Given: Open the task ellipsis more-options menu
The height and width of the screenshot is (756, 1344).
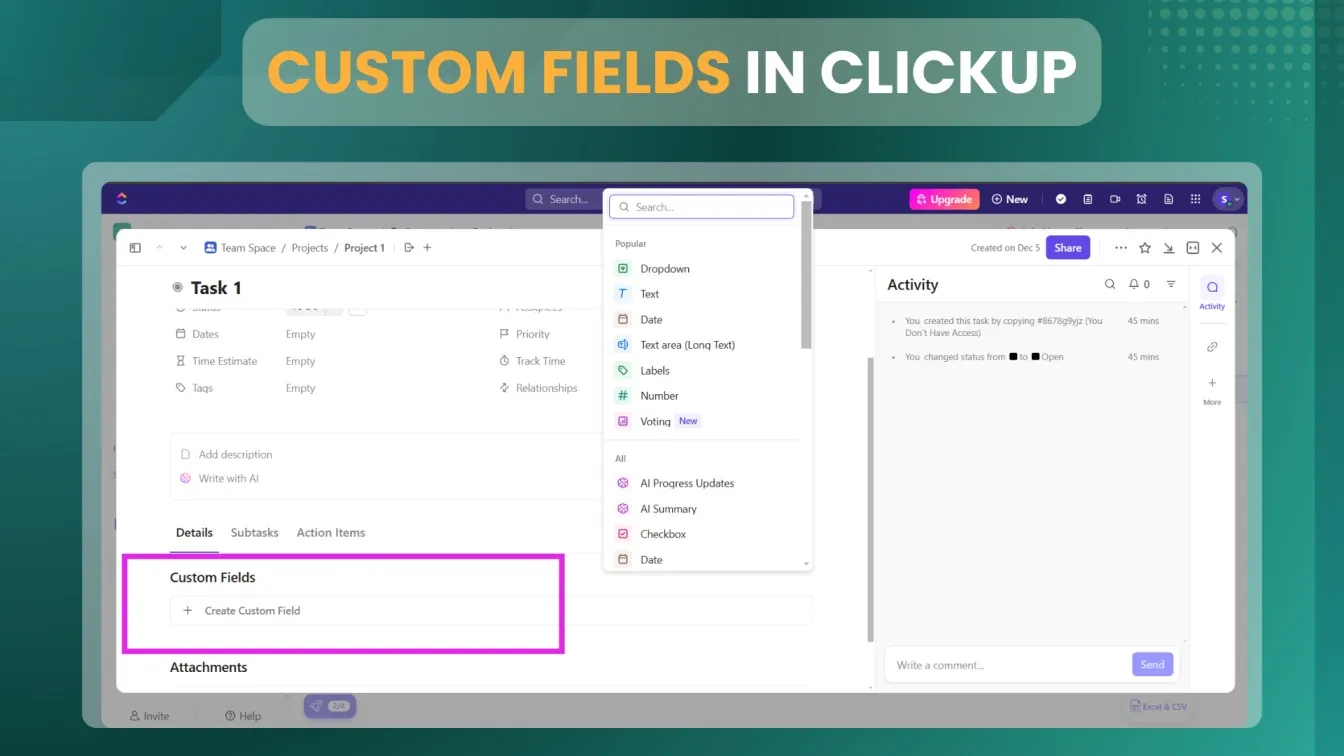Looking at the screenshot, I should coord(1120,248).
